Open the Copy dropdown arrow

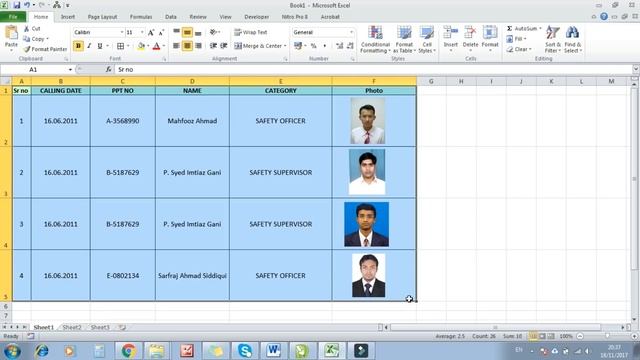[47, 39]
